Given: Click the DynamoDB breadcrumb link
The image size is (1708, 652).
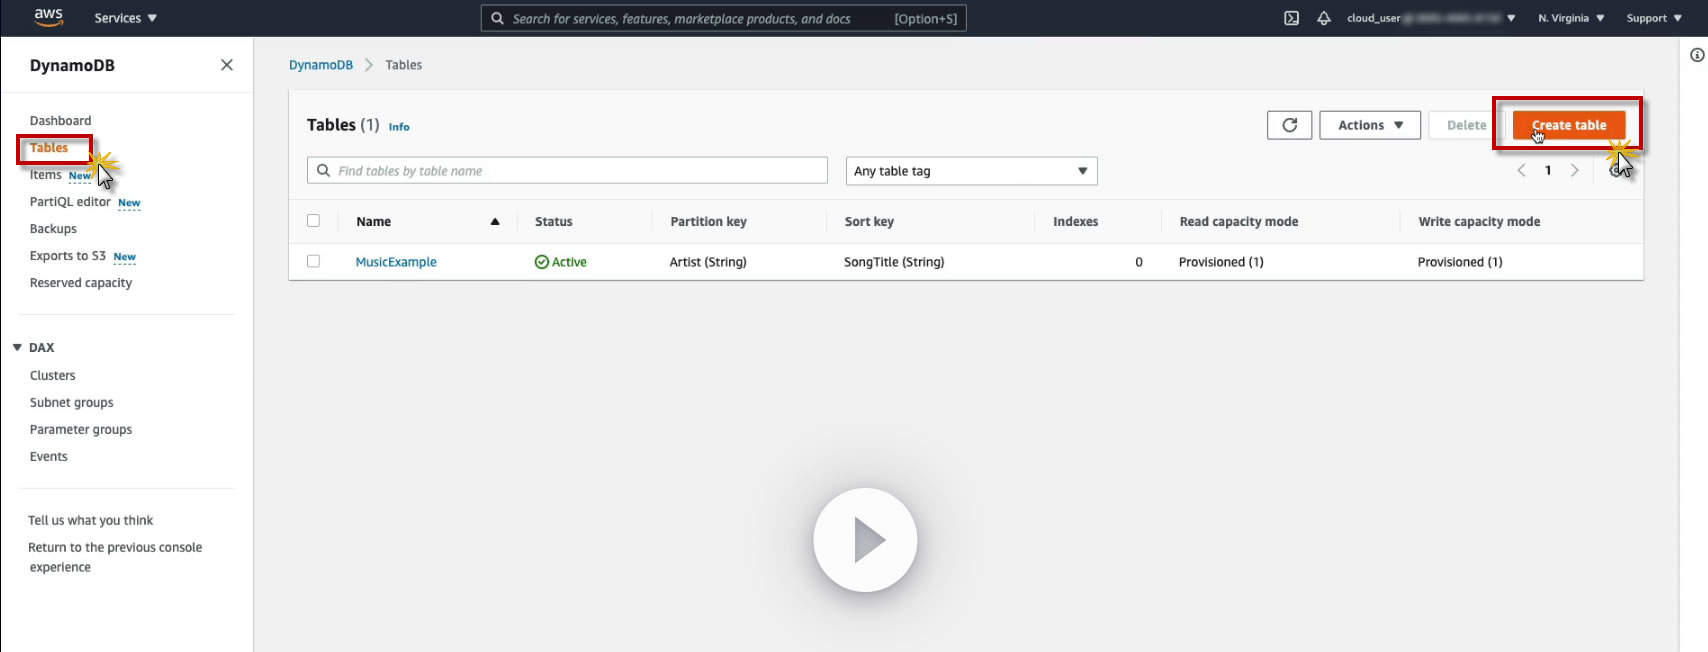Looking at the screenshot, I should [x=321, y=65].
